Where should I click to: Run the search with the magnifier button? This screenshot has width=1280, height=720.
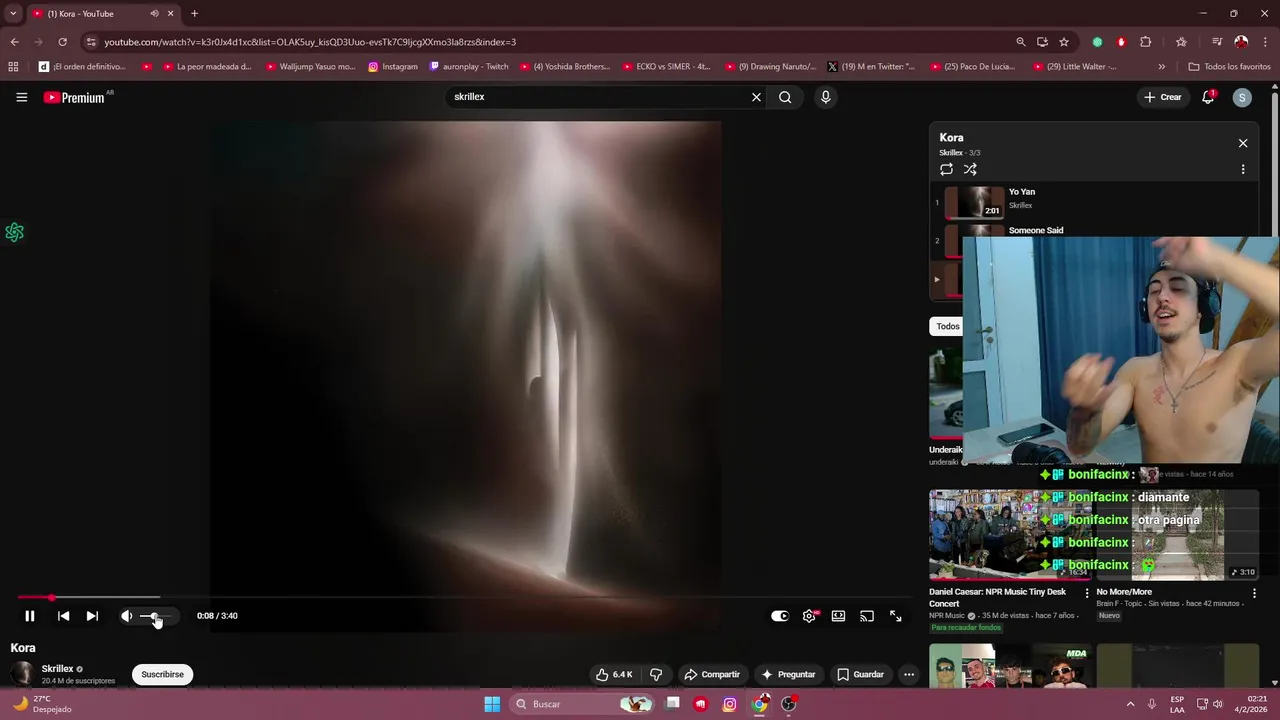[785, 97]
